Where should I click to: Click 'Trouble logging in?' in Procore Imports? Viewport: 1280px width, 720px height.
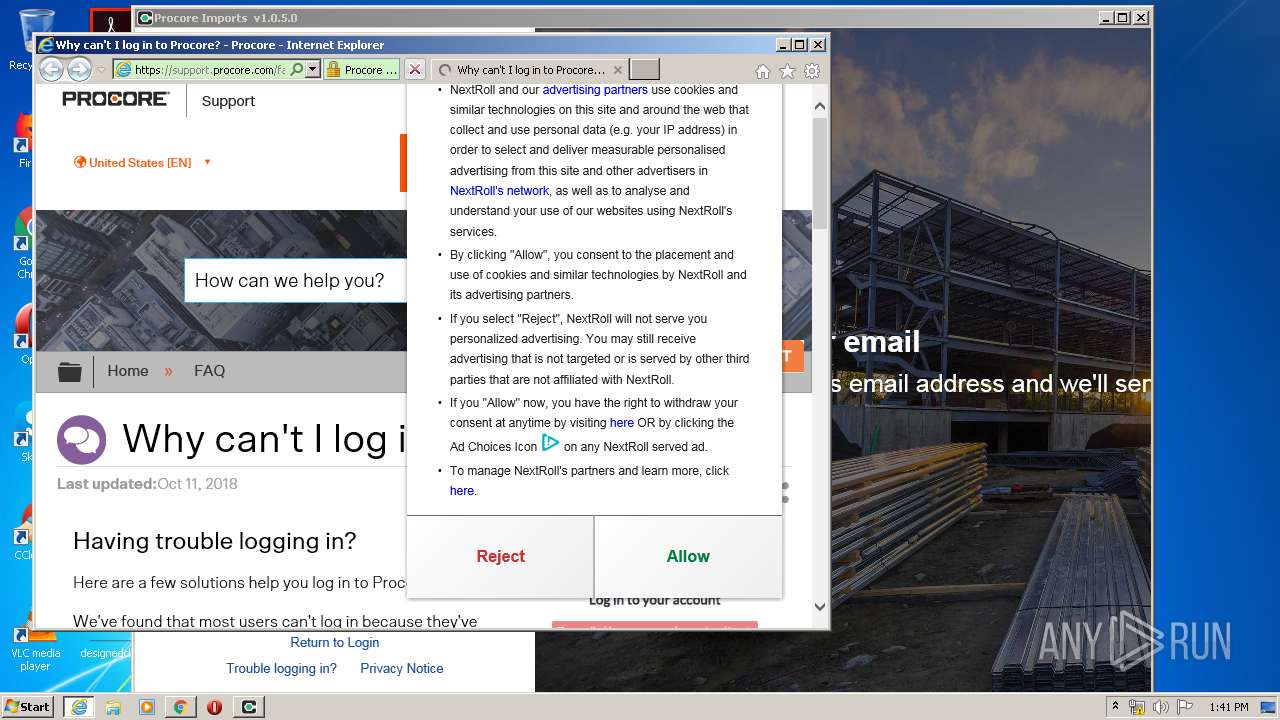point(281,669)
